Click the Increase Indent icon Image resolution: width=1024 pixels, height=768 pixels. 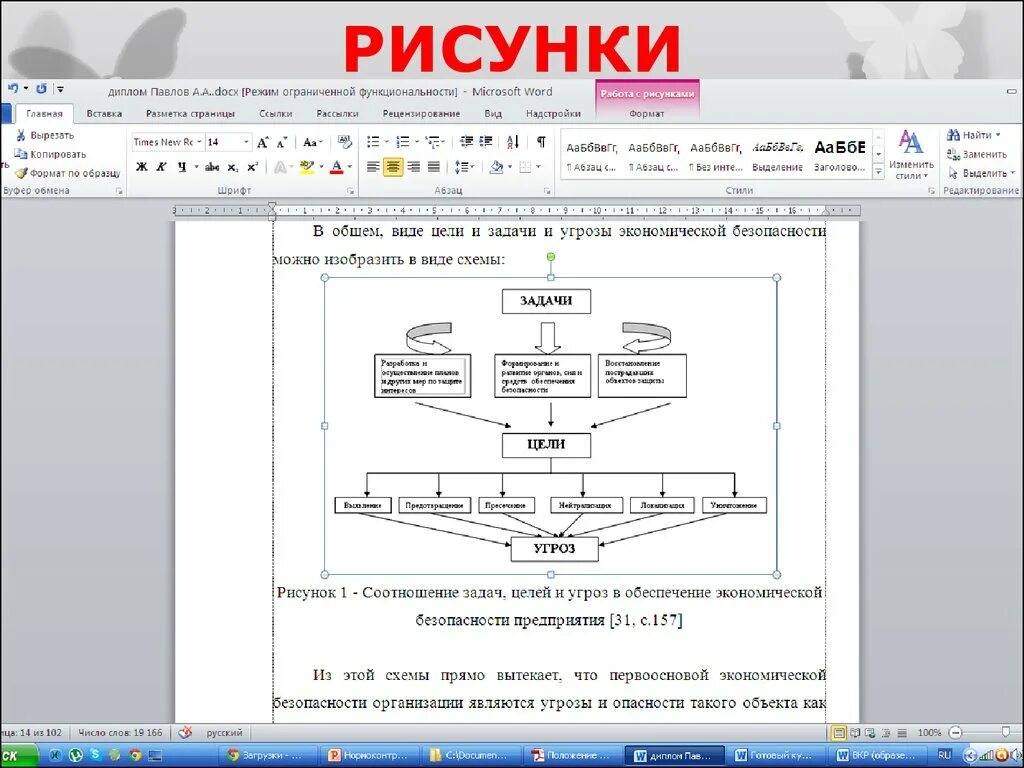click(486, 142)
